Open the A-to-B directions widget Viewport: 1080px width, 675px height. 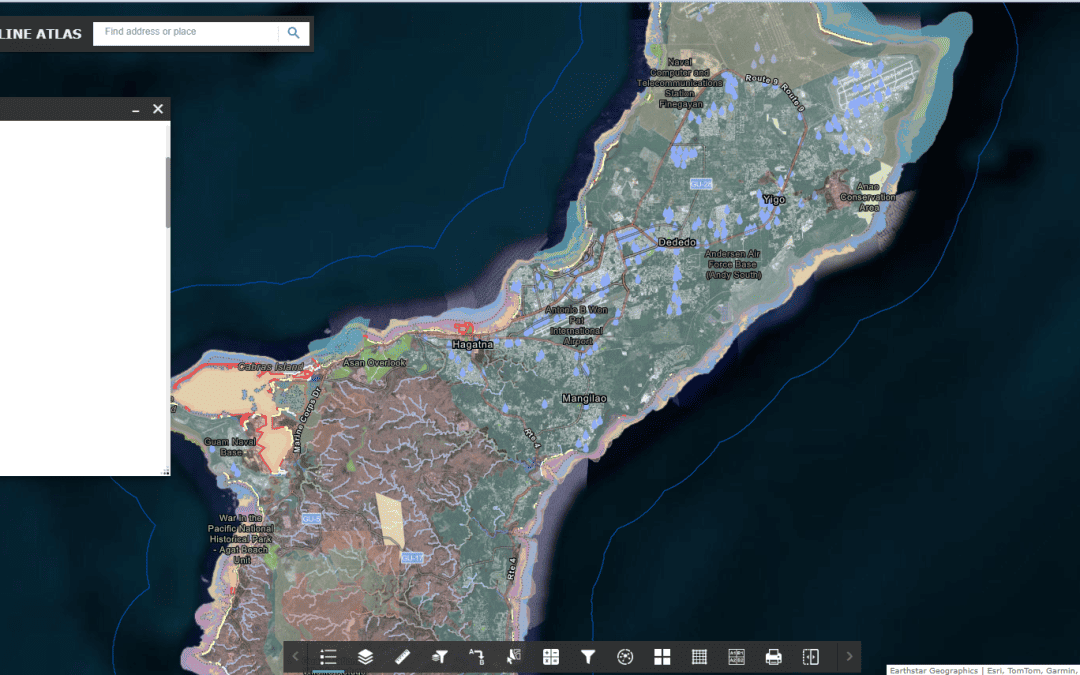pos(477,657)
